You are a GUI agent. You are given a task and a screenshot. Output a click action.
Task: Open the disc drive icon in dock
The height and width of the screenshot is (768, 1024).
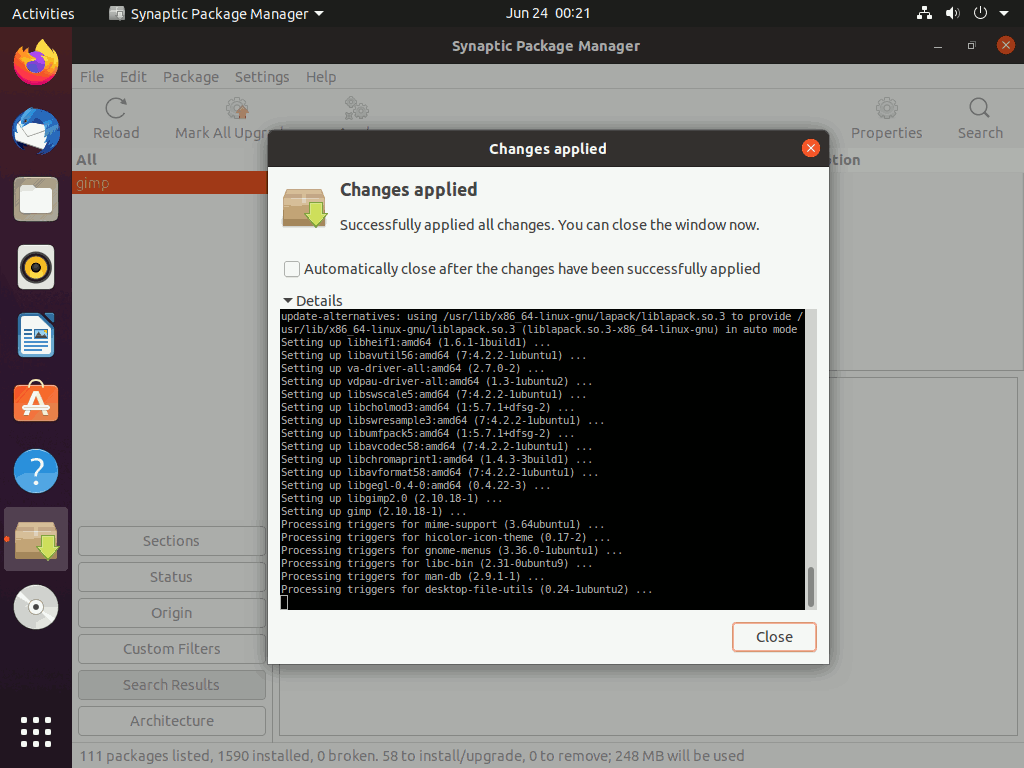[x=36, y=607]
